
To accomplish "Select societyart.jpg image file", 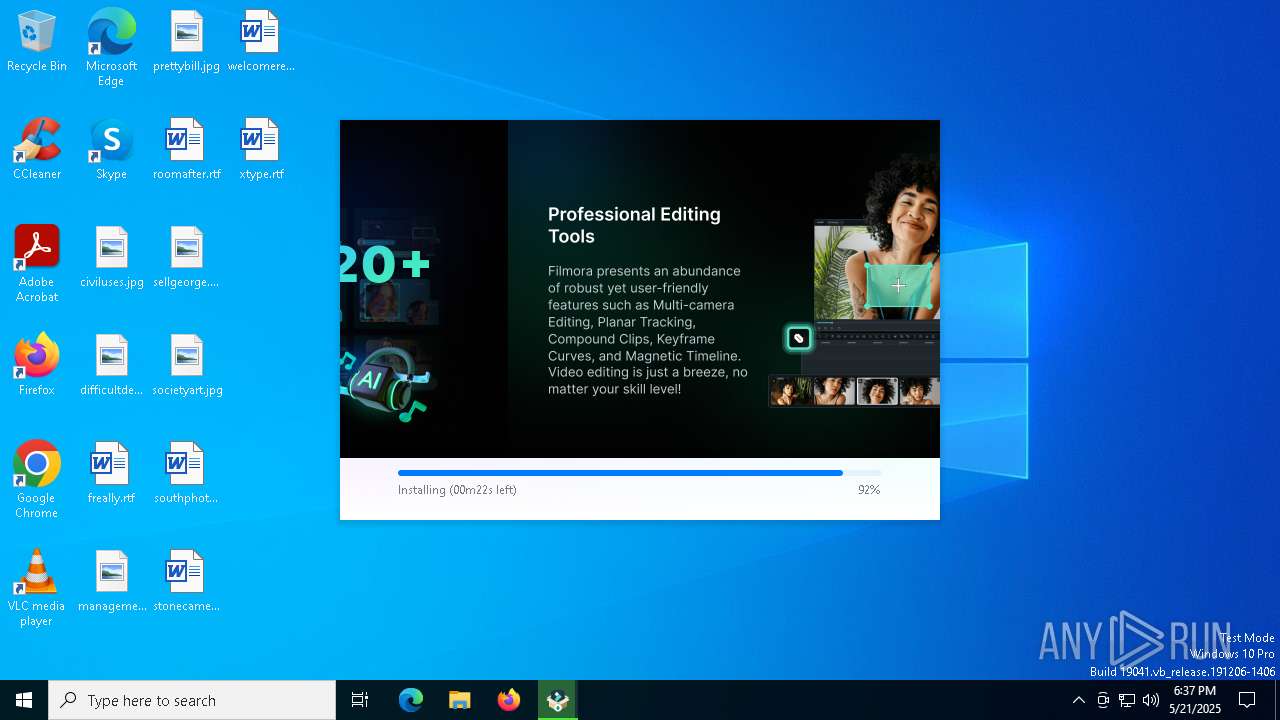I will click(186, 365).
